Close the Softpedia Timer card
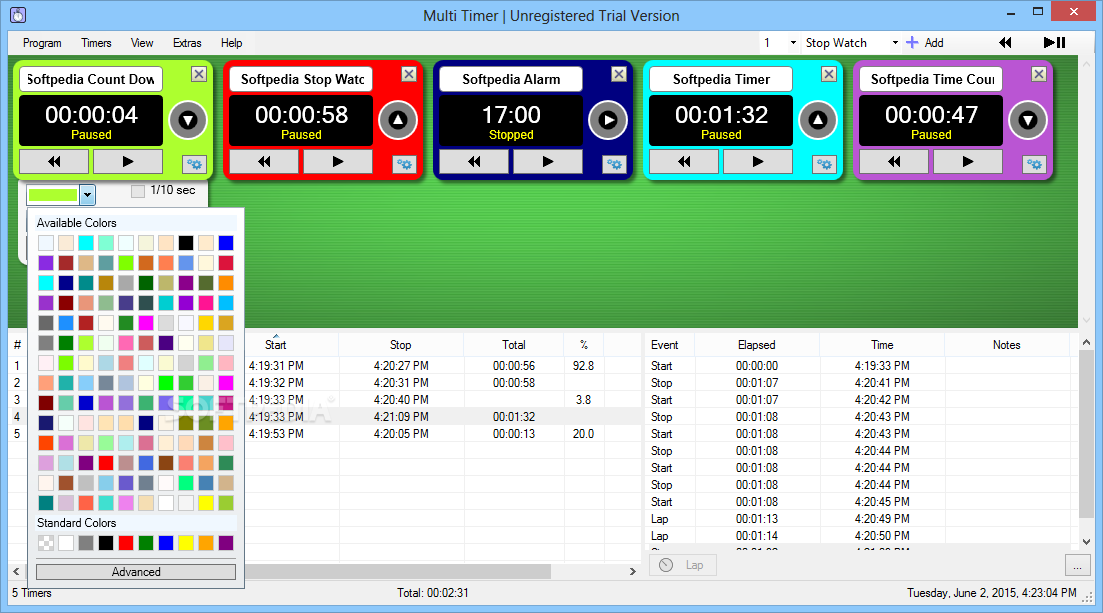 (829, 74)
